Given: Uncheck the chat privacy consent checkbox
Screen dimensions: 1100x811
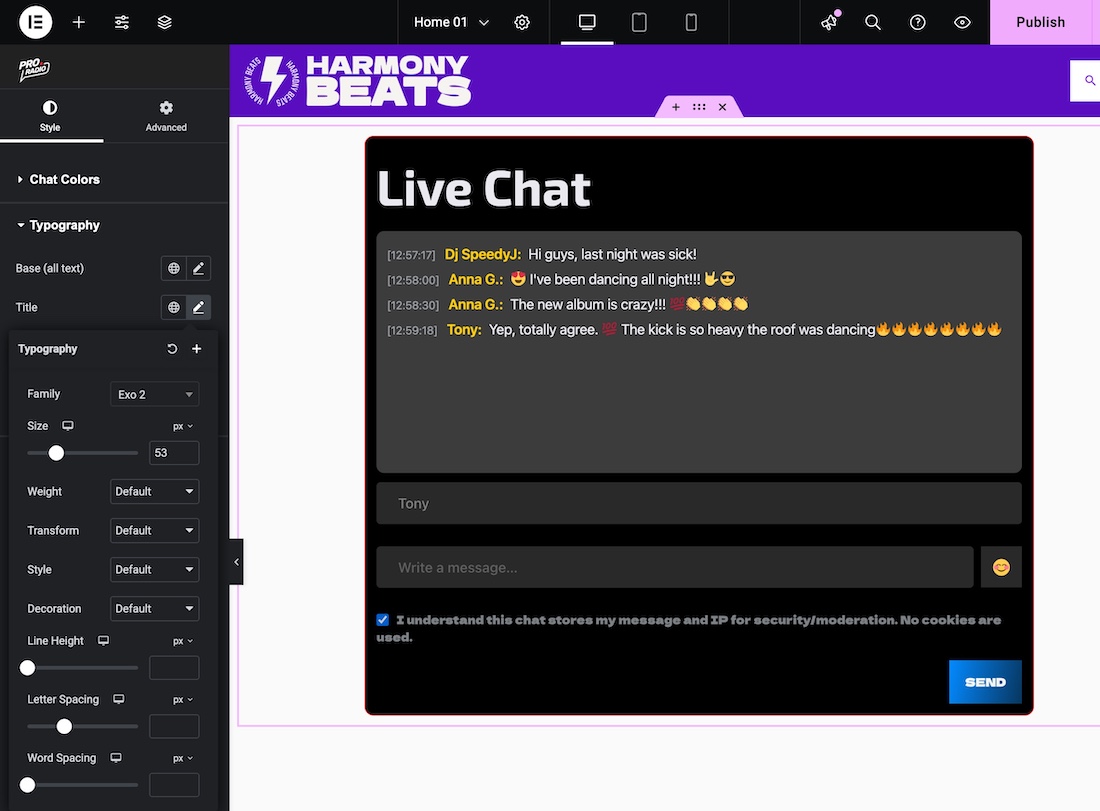Looking at the screenshot, I should tap(383, 620).
